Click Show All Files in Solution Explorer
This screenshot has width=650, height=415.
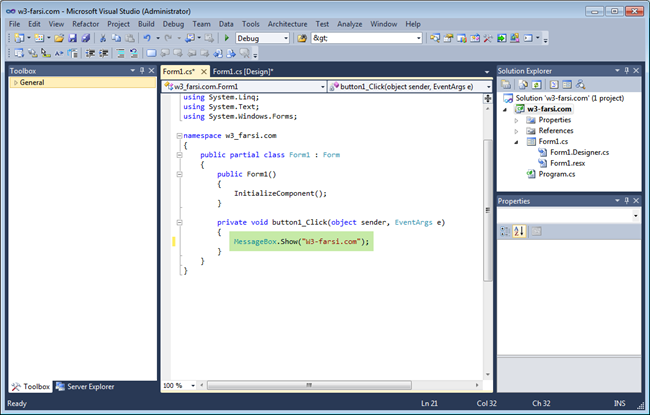523,85
